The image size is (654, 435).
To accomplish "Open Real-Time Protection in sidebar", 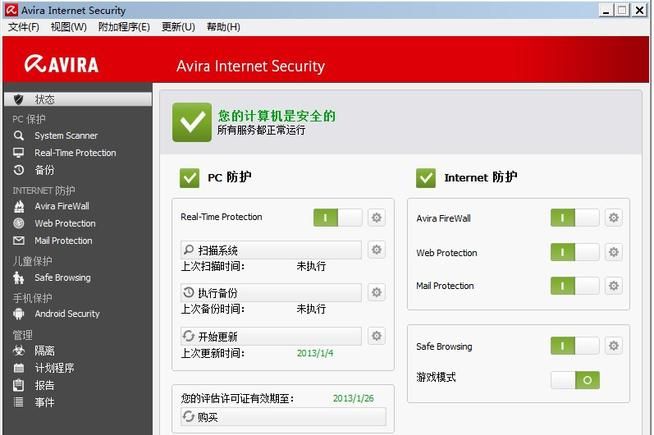I will pos(75,153).
